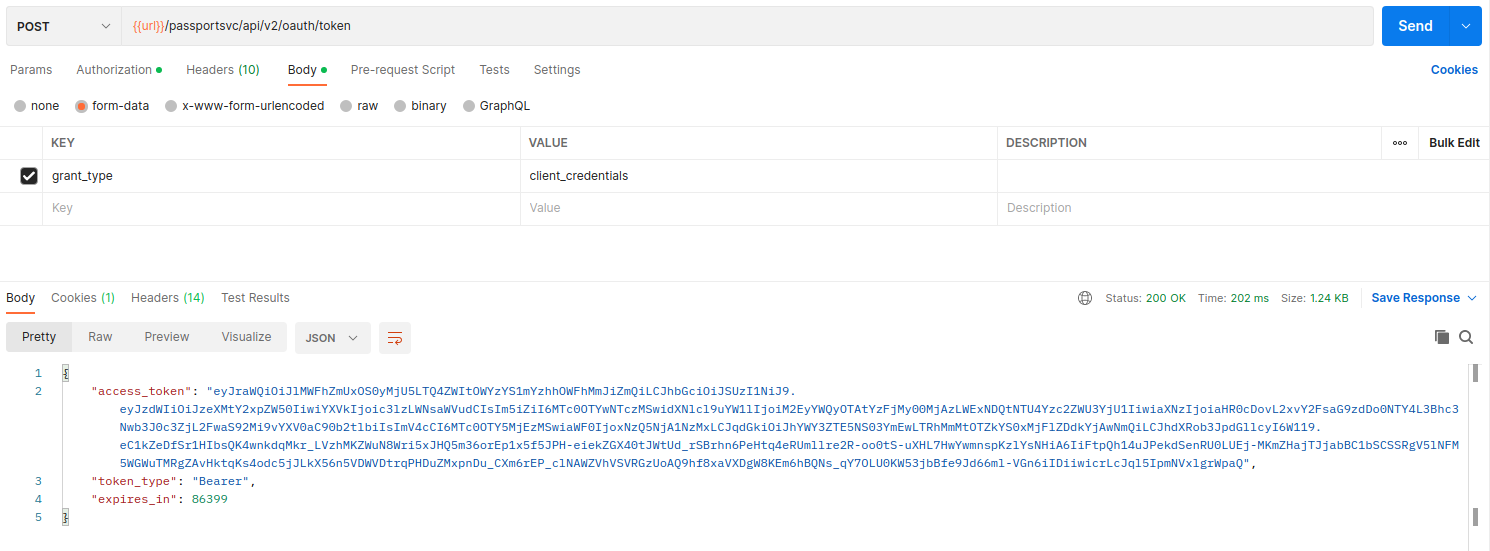Switch to the Authorization tab
The width and height of the screenshot is (1490, 551).
point(114,70)
